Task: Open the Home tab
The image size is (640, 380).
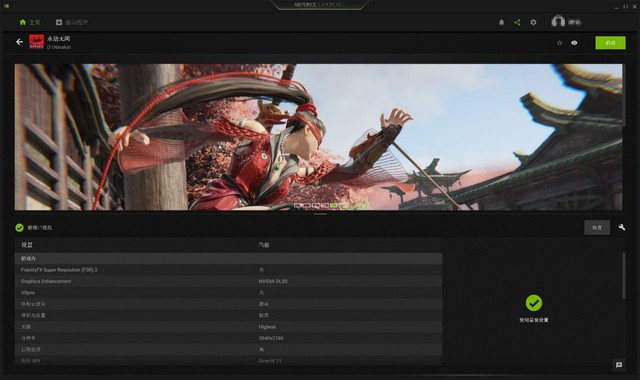Action: click(30, 22)
